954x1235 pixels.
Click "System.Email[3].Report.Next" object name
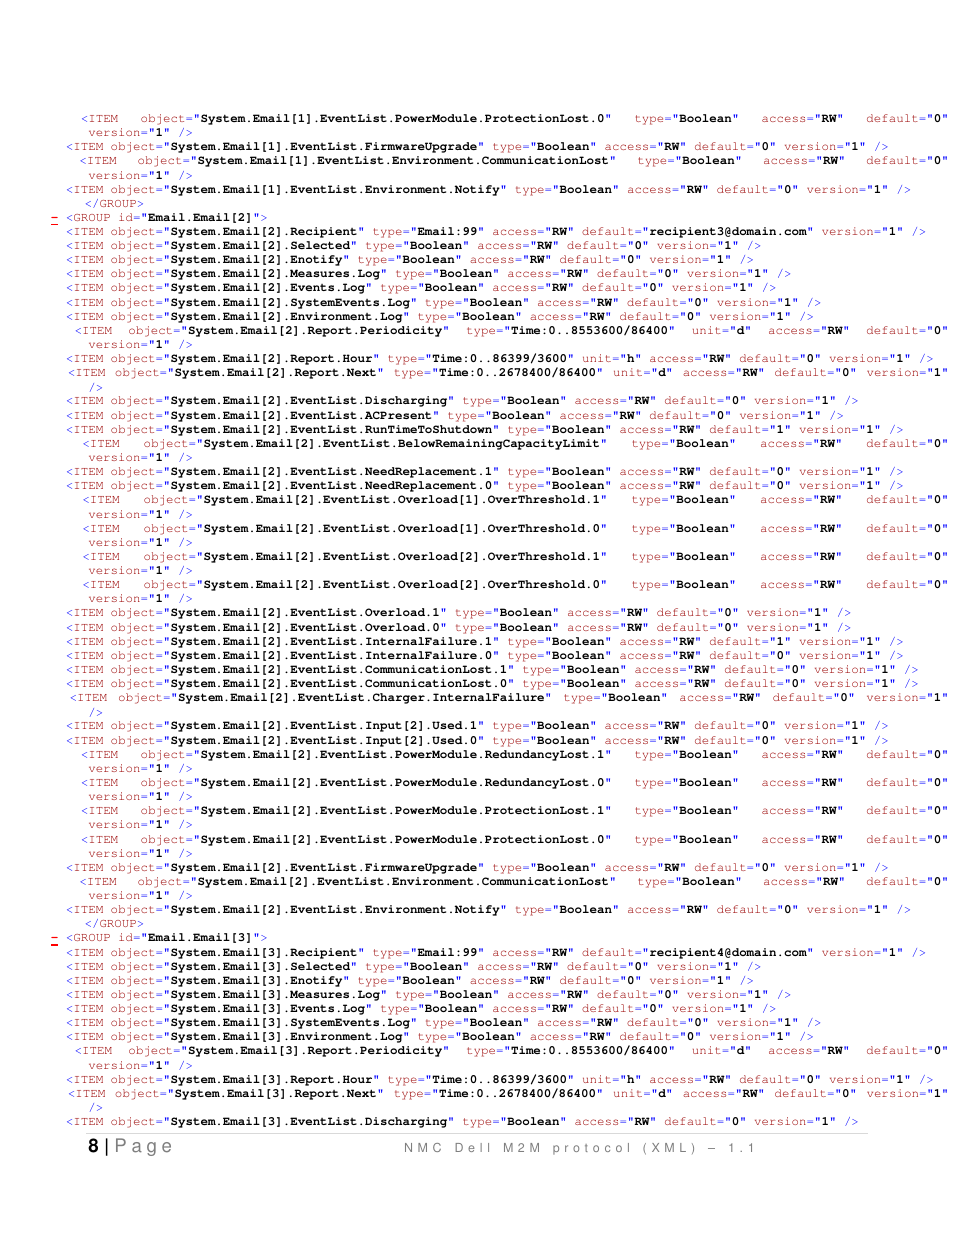pyautogui.click(x=276, y=1094)
